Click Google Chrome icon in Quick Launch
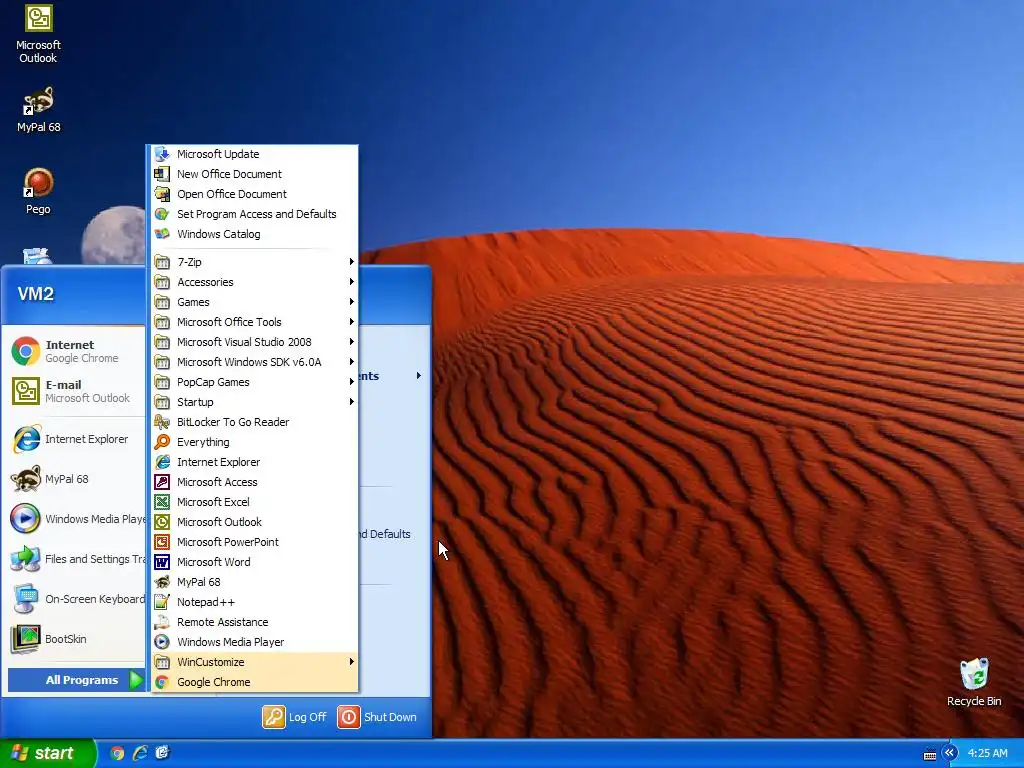The width and height of the screenshot is (1024, 768). 117,753
